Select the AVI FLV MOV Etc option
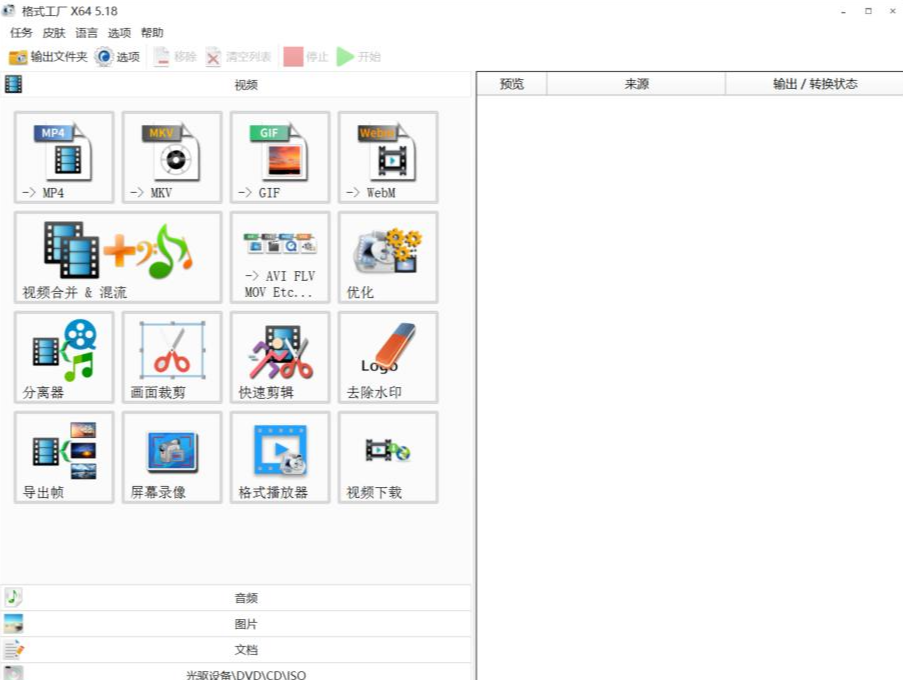The image size is (903, 680). tap(280, 257)
